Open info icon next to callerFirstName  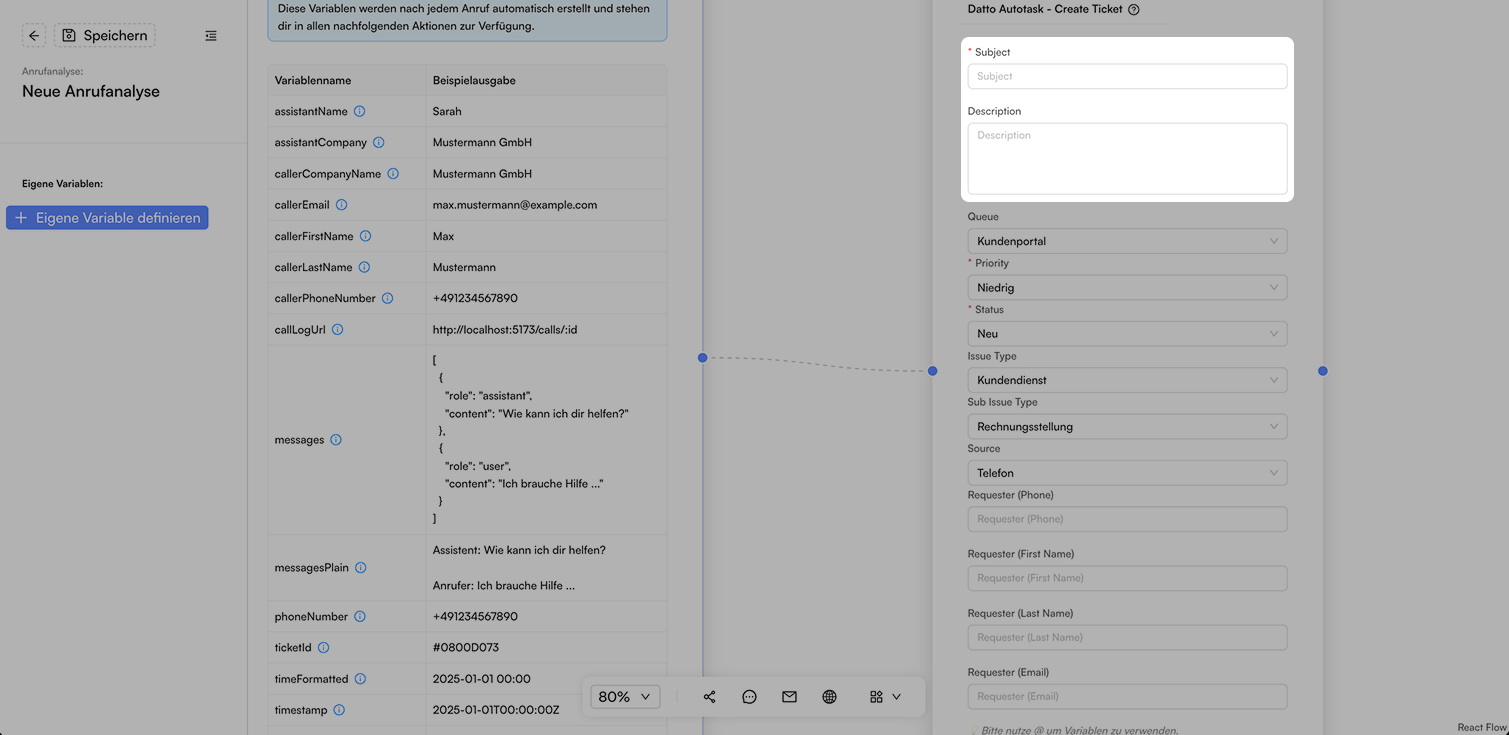(365, 236)
